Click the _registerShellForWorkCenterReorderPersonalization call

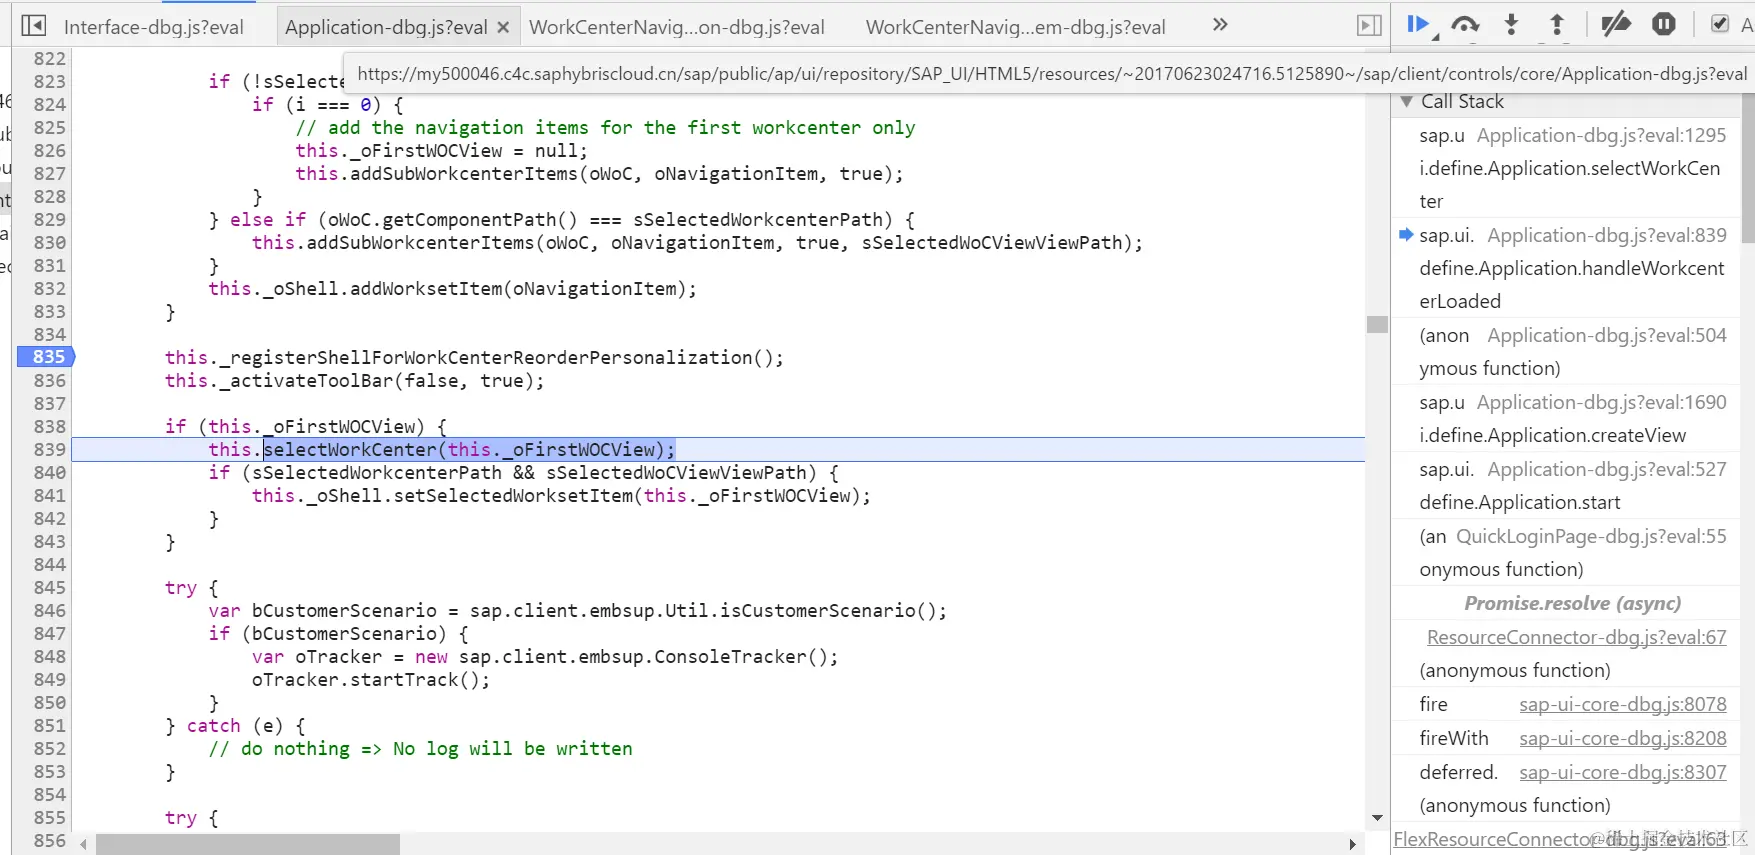[474, 357]
